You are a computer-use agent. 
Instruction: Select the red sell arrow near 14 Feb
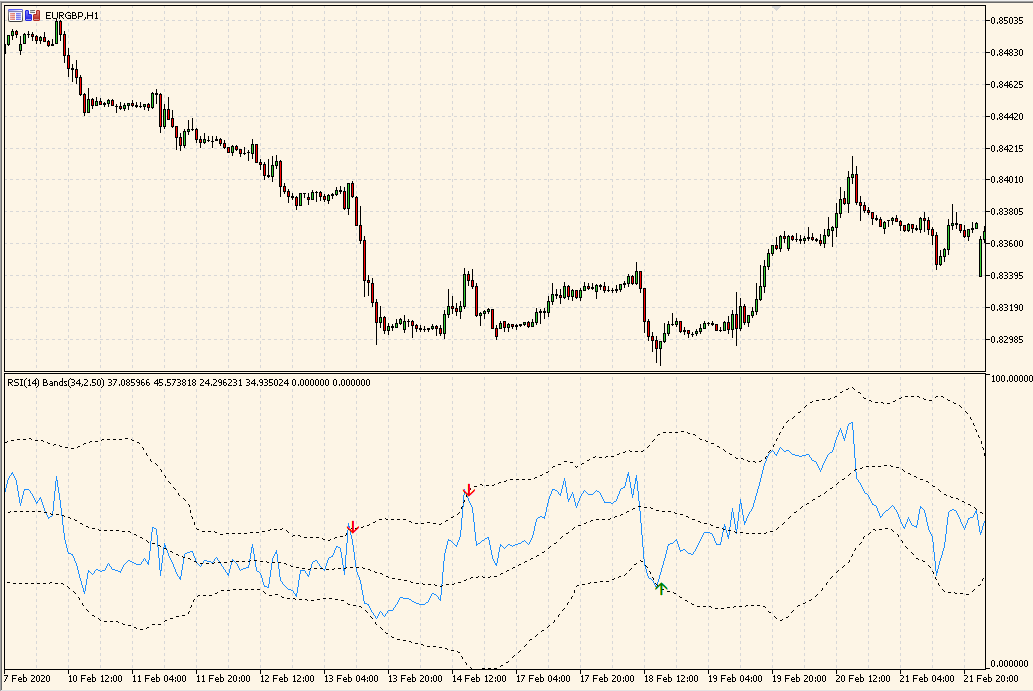467,491
